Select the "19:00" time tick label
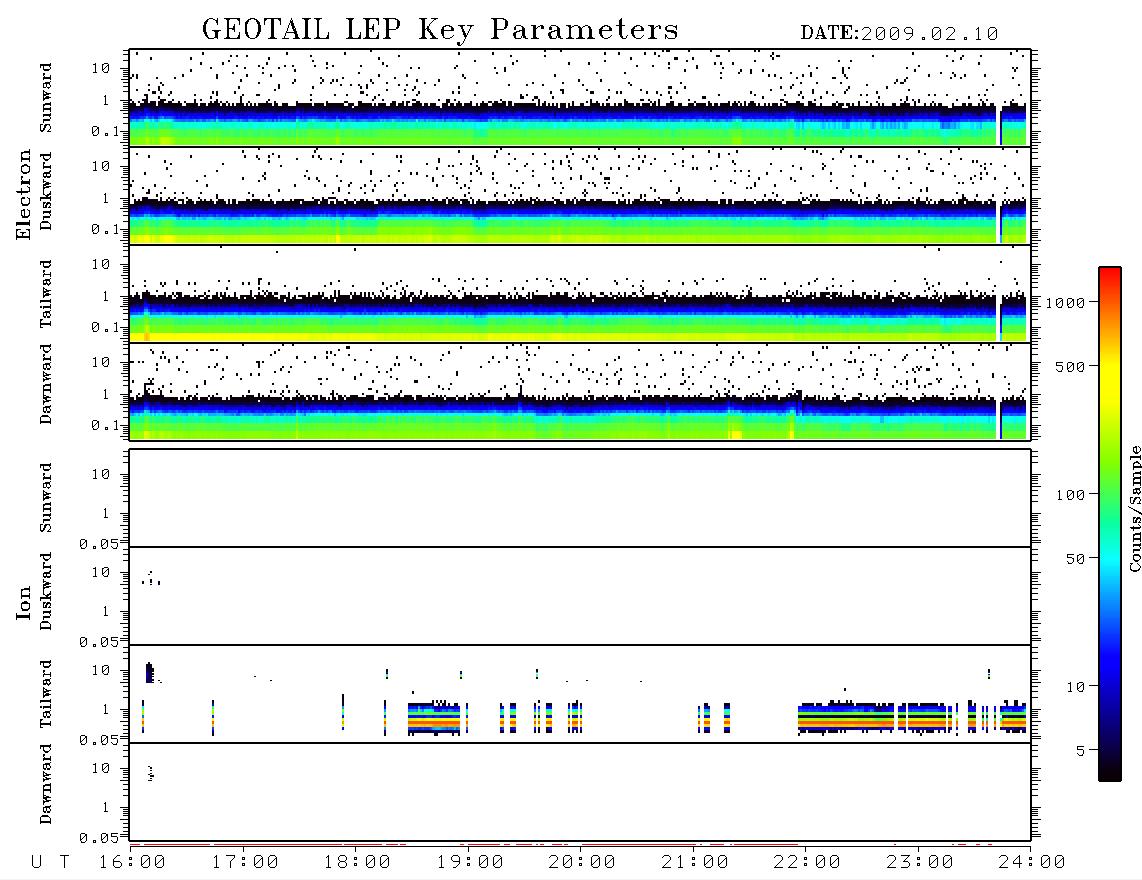This screenshot has width=1142, height=880. click(470, 863)
